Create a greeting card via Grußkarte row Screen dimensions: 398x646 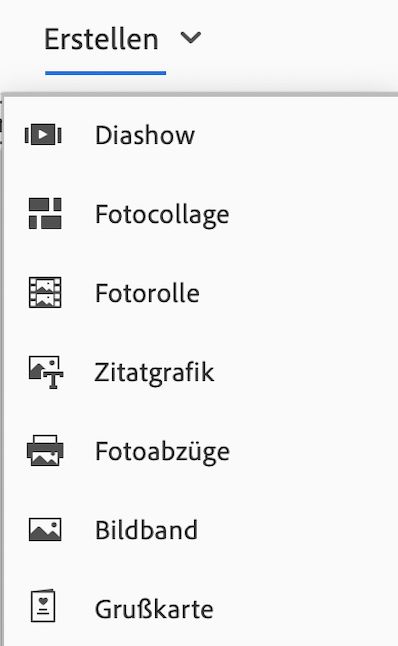pos(201,608)
